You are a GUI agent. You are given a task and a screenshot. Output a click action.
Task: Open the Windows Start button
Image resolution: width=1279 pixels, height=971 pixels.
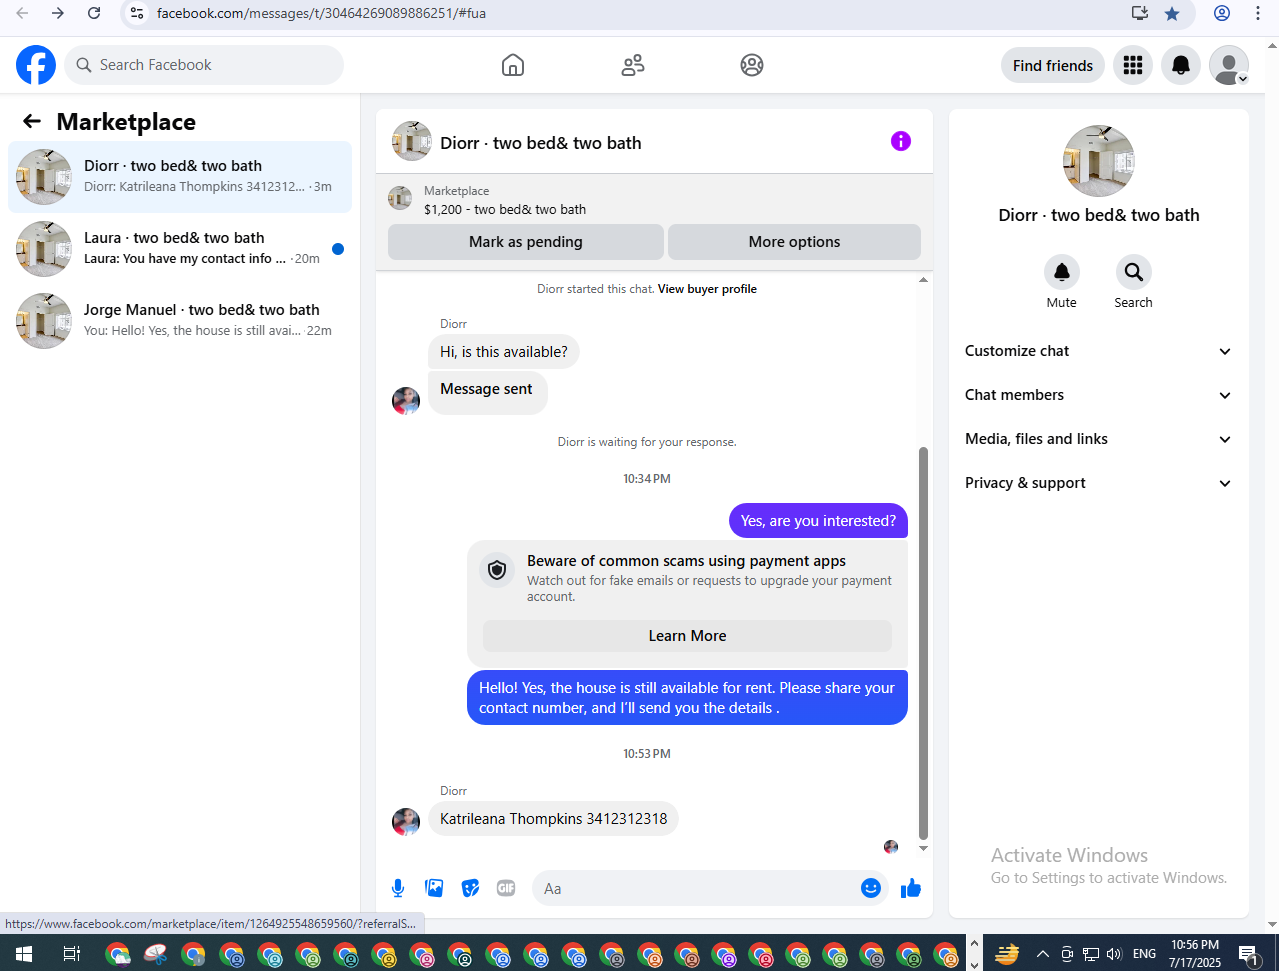coord(24,953)
